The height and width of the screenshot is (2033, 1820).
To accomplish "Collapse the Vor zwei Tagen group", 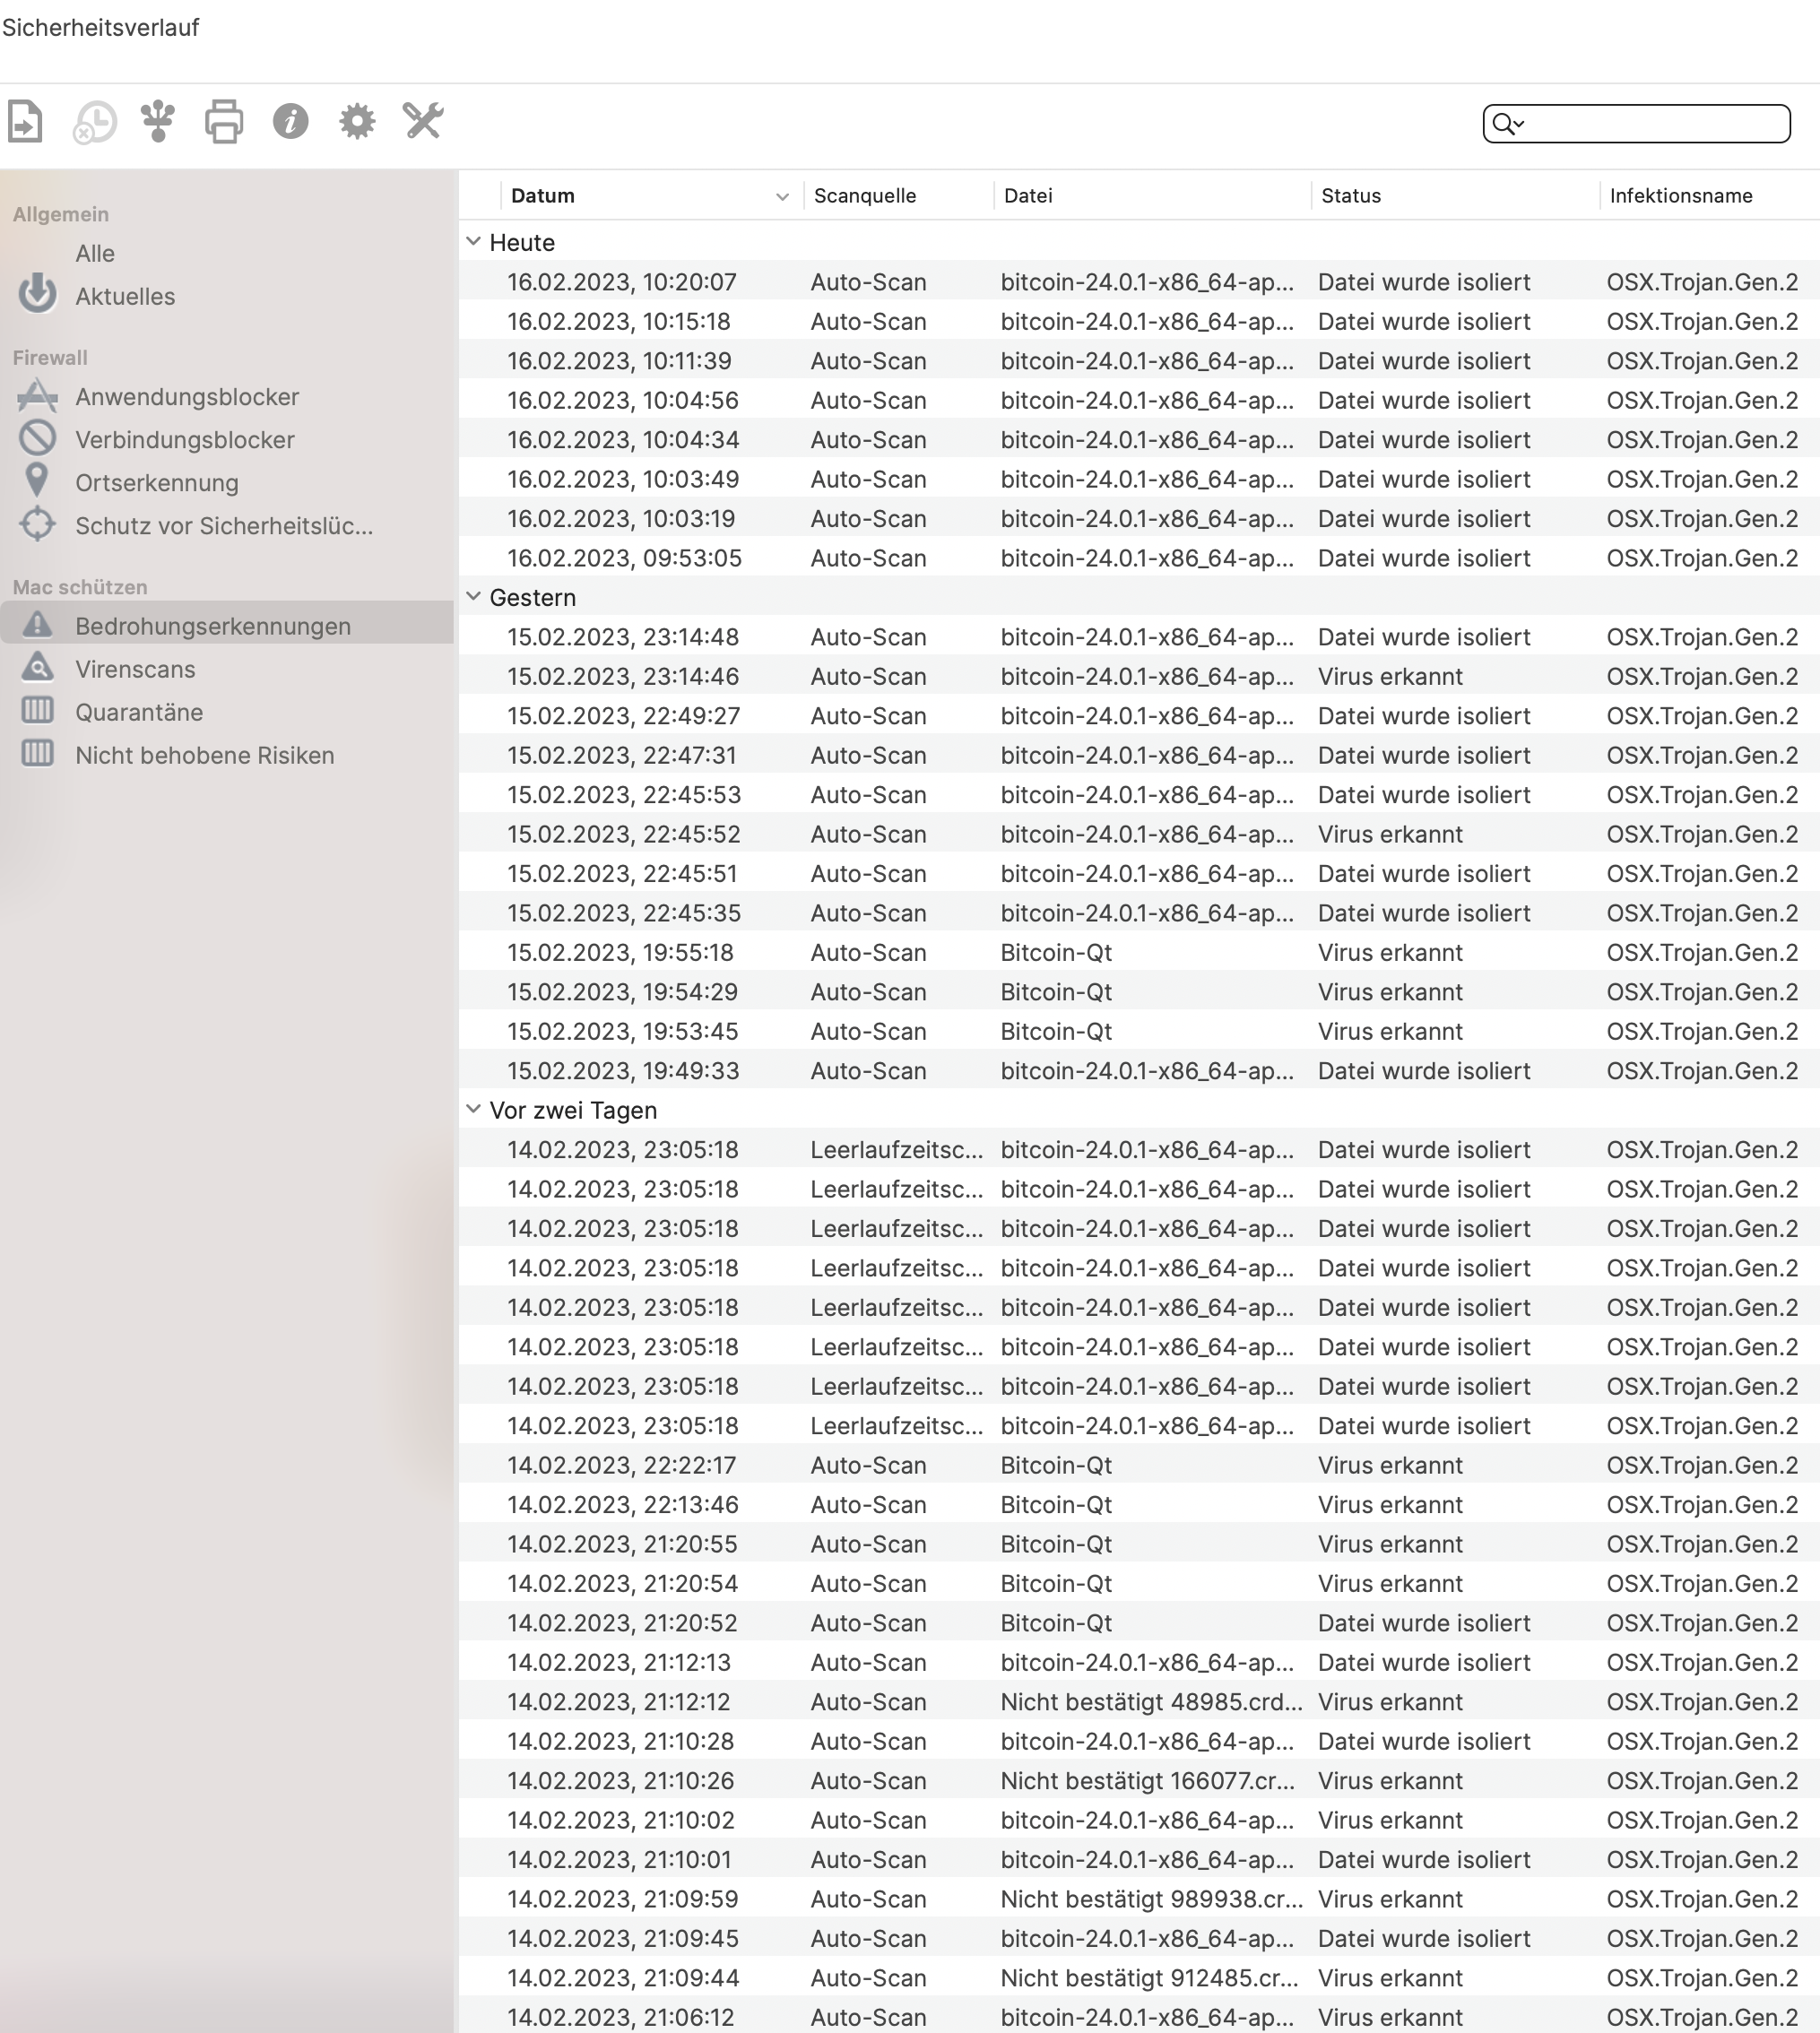I will tap(474, 1109).
